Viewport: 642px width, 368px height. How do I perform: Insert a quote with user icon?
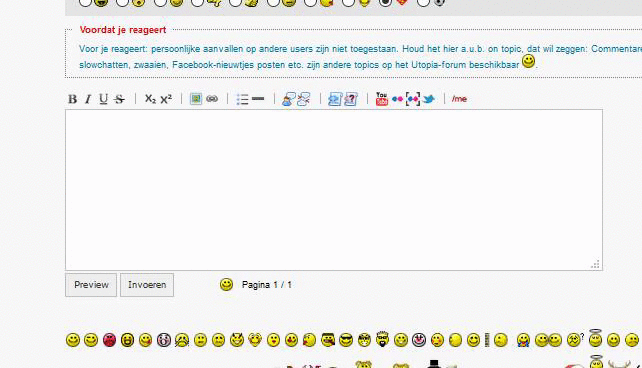pyautogui.click(x=289, y=99)
